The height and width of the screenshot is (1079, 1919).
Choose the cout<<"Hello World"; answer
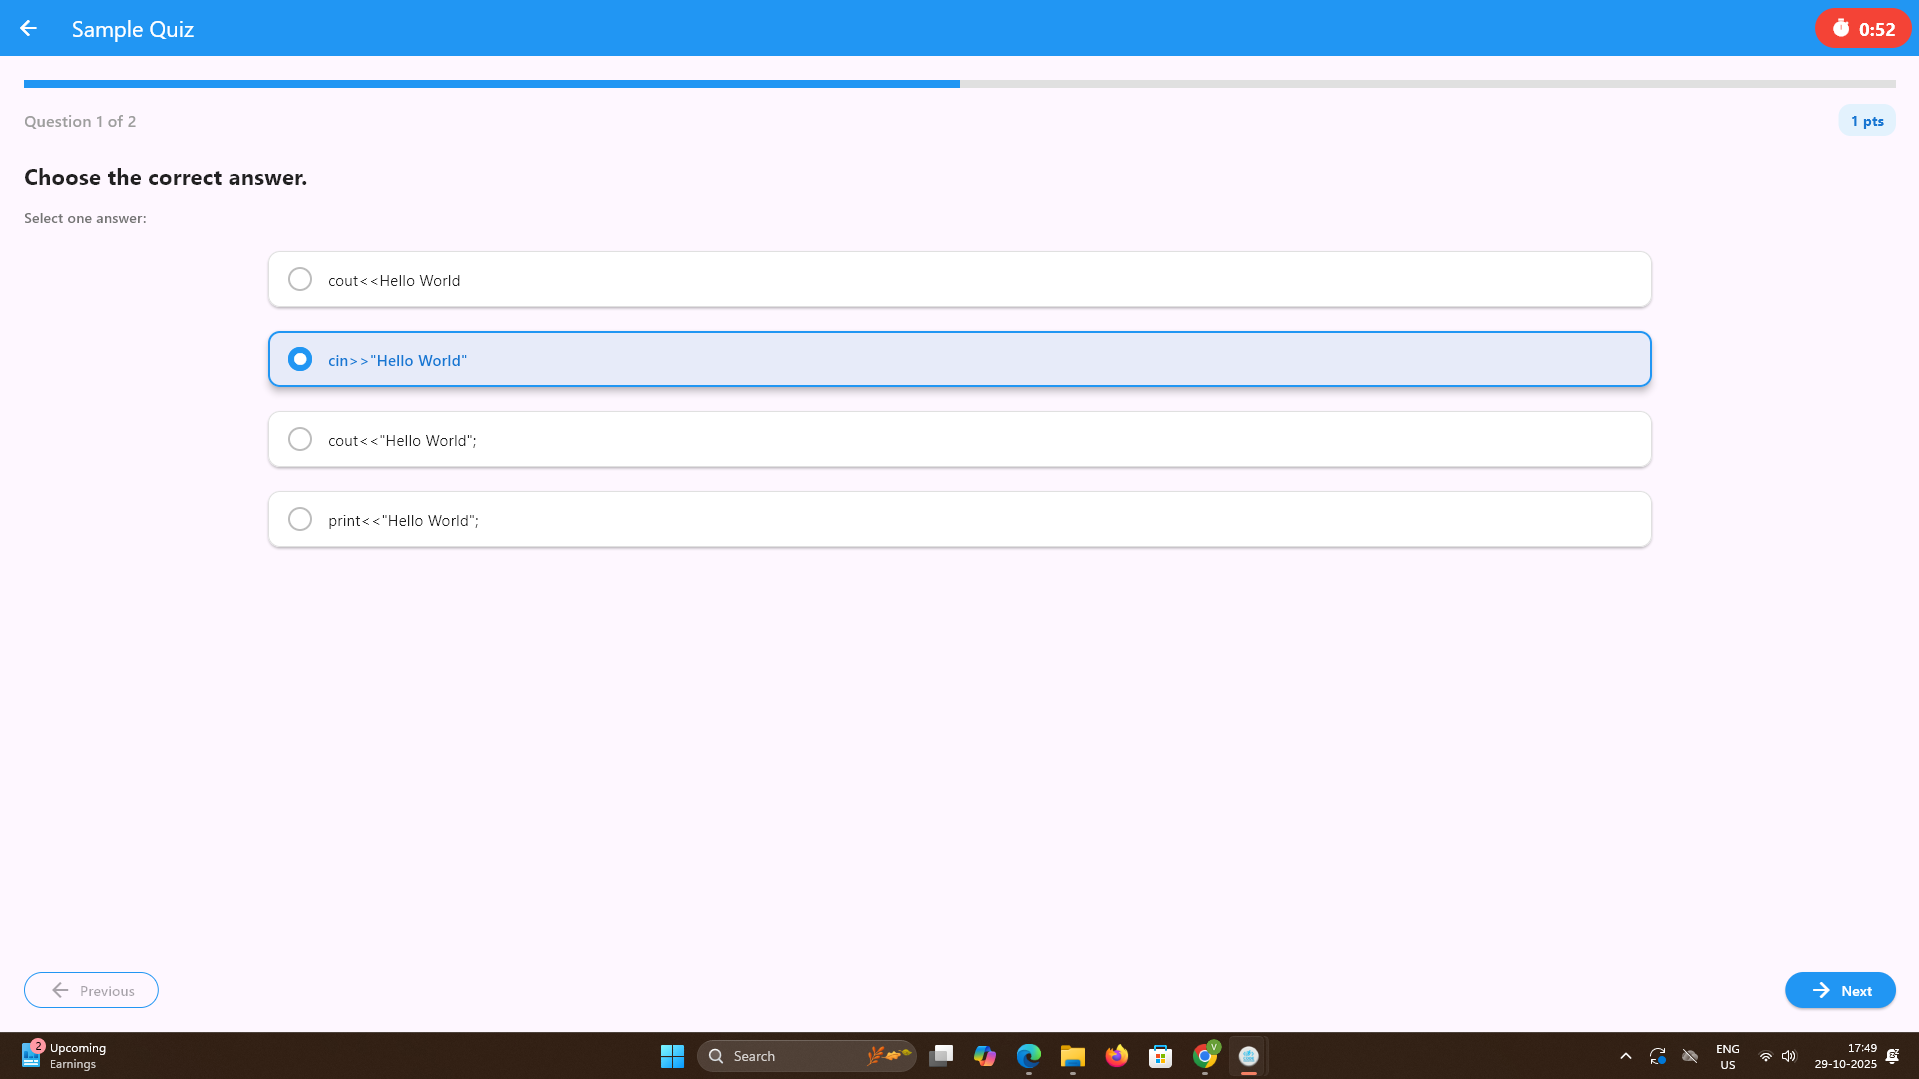point(958,440)
